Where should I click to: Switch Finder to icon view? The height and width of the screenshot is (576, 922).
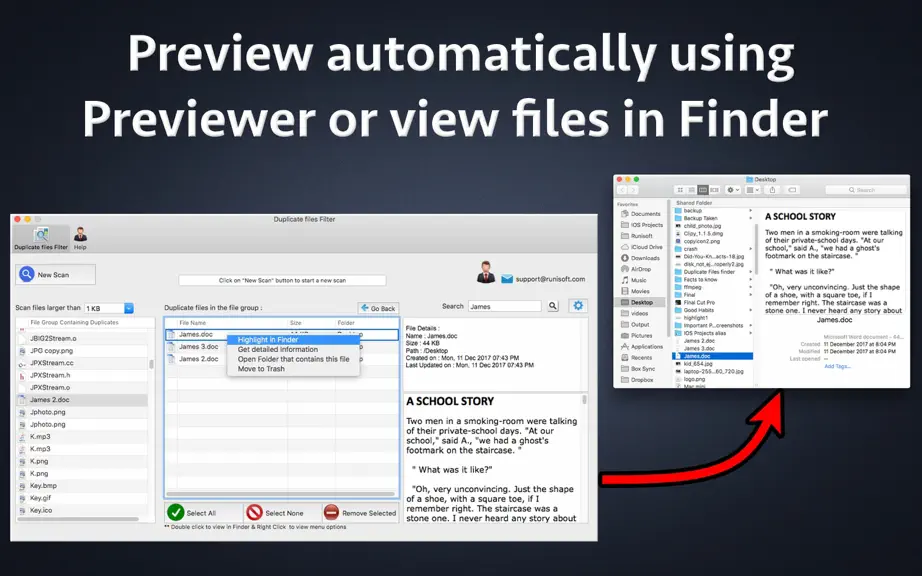680,190
